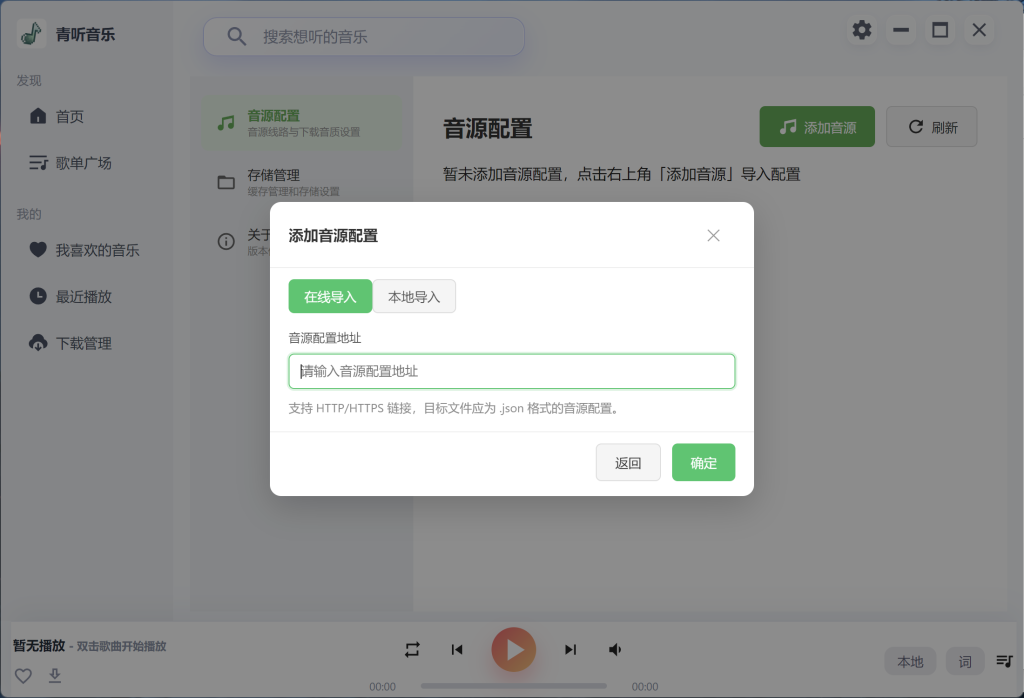Click the playback progress bar
Image resolution: width=1024 pixels, height=698 pixels.
(514, 686)
